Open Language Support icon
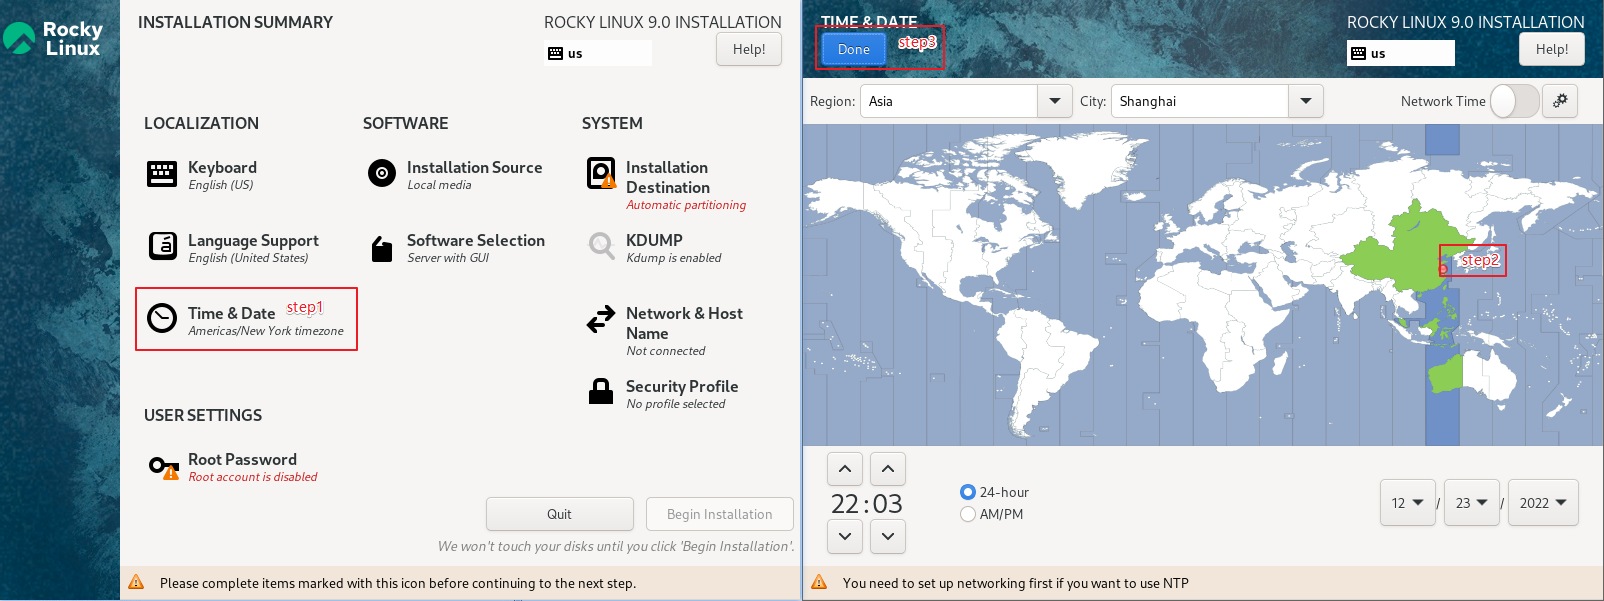Viewport: 1604px width, 601px height. 163,245
